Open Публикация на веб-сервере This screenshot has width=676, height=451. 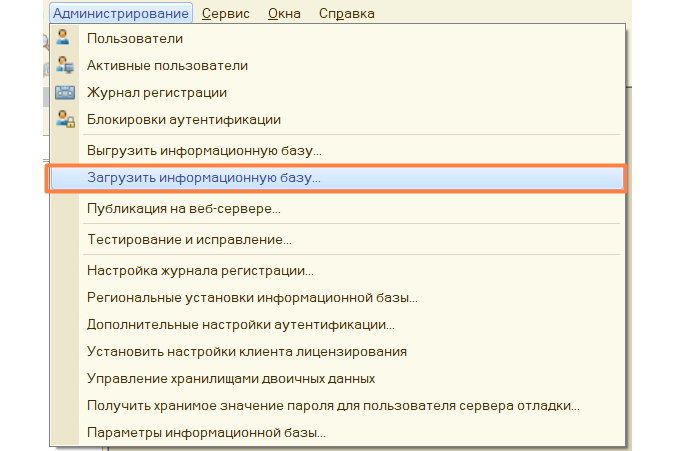(338, 209)
